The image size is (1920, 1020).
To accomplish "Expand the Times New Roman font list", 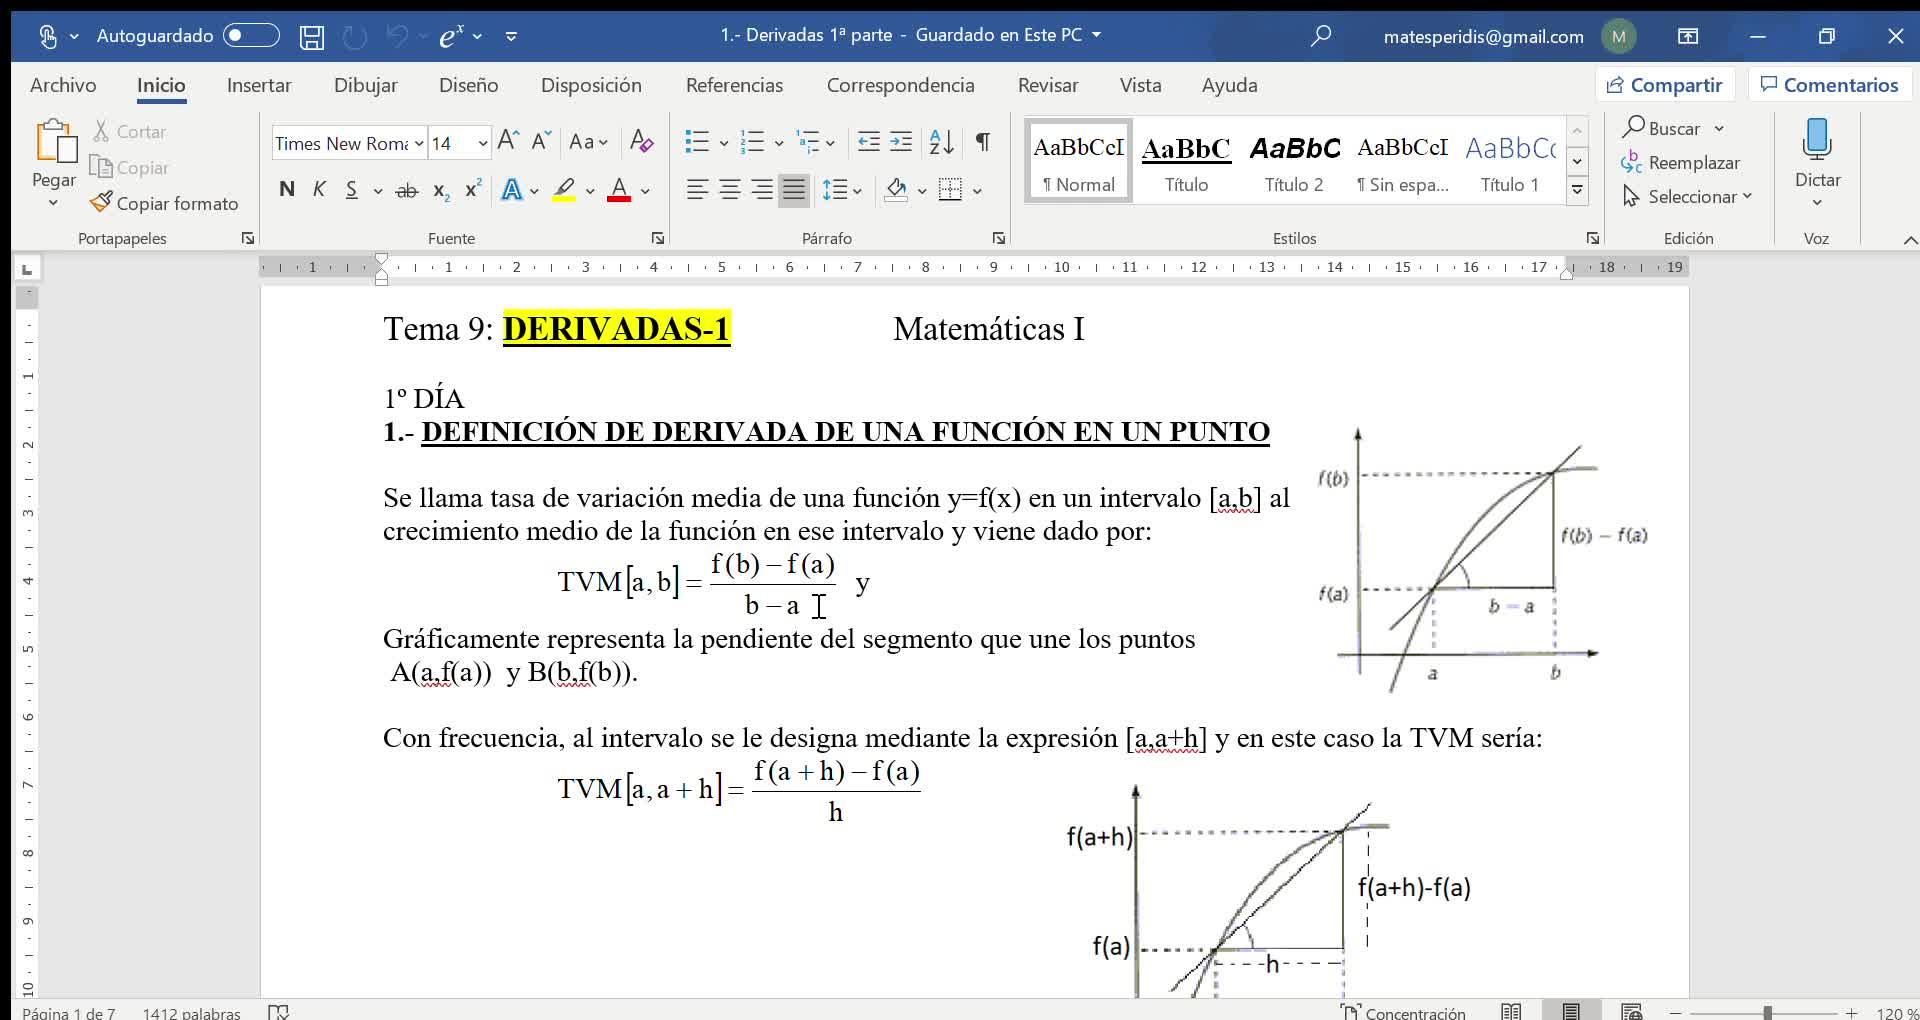I will click(419, 143).
